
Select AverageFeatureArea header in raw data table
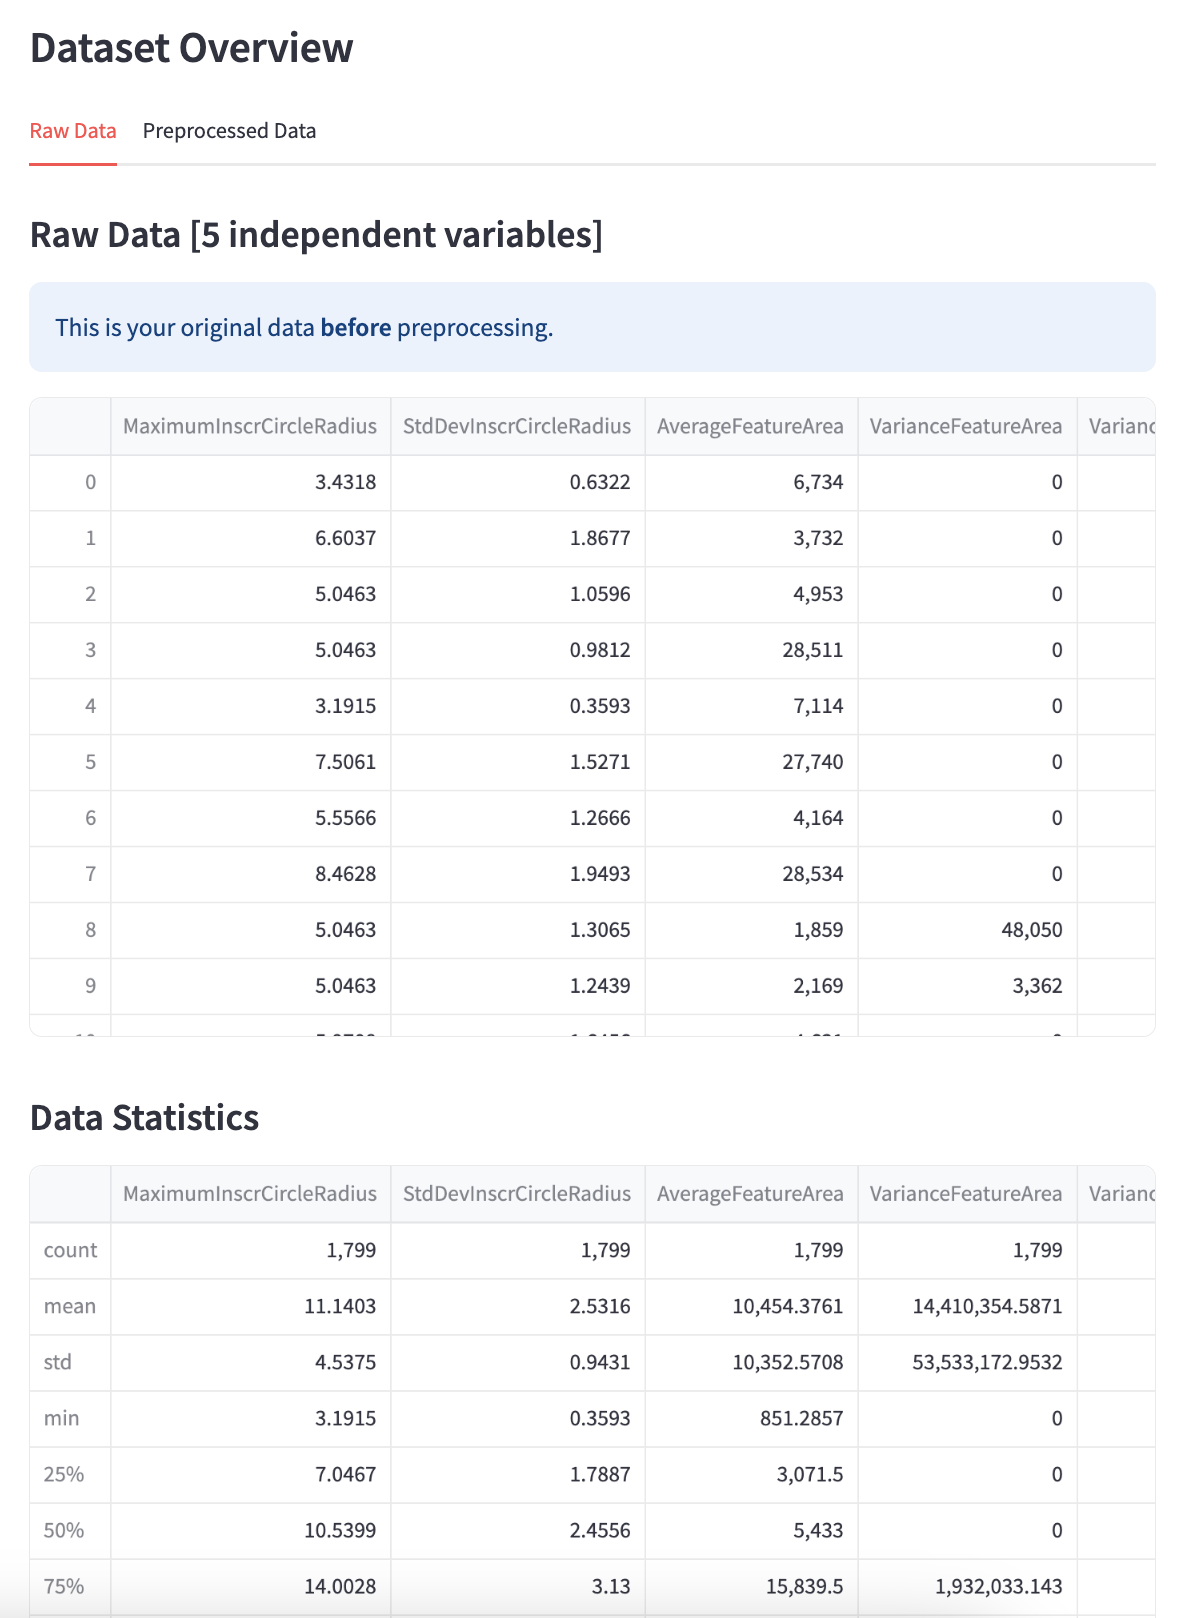[751, 426]
